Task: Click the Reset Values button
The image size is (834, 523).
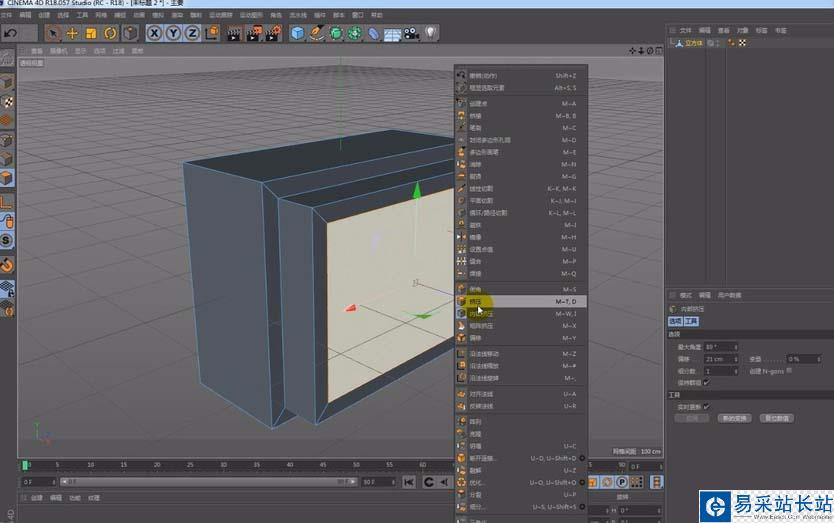Action: click(x=777, y=418)
